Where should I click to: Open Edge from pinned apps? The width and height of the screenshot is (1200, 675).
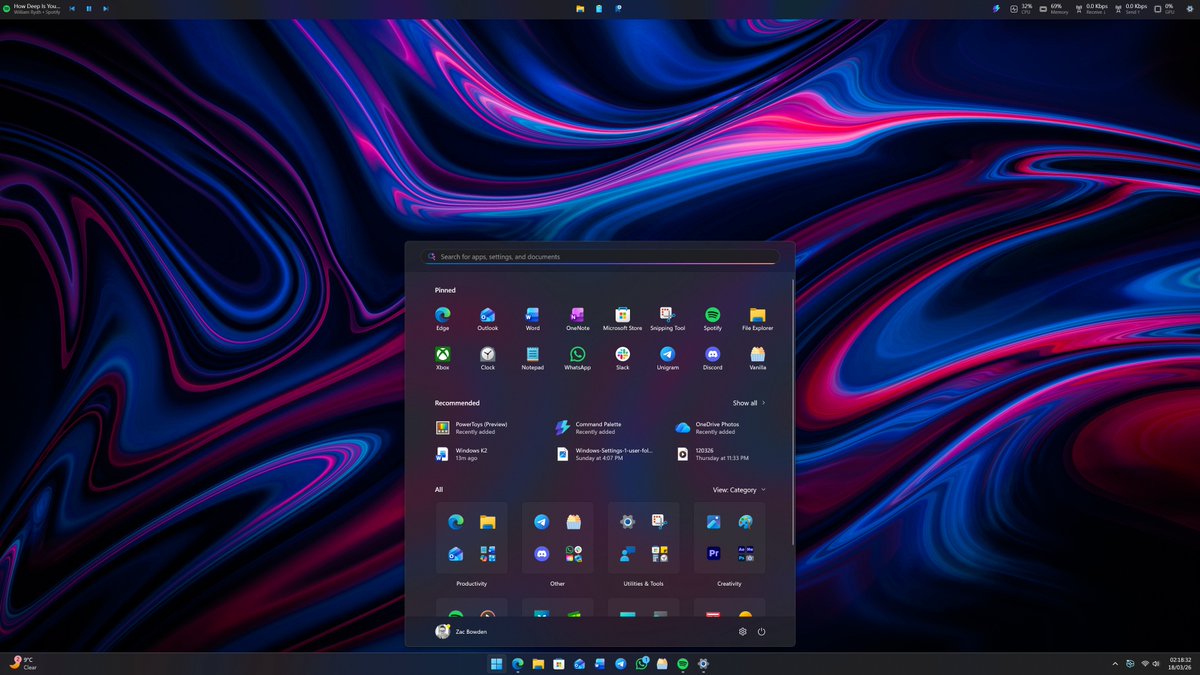(442, 319)
